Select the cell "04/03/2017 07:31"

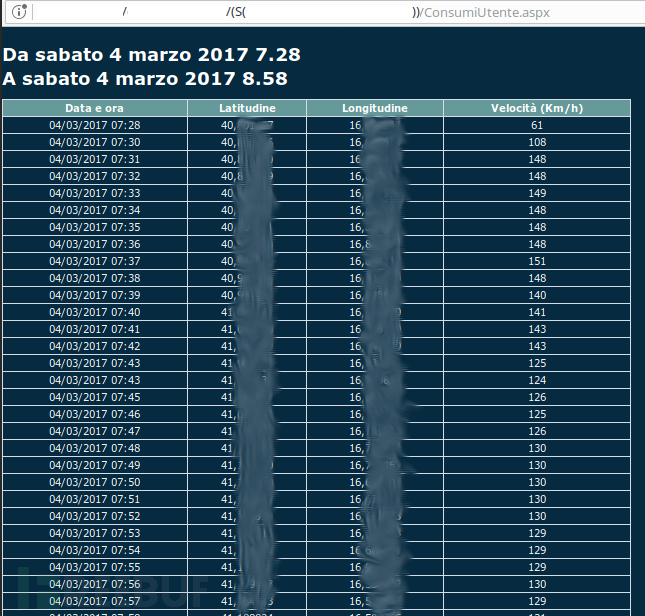click(x=95, y=159)
